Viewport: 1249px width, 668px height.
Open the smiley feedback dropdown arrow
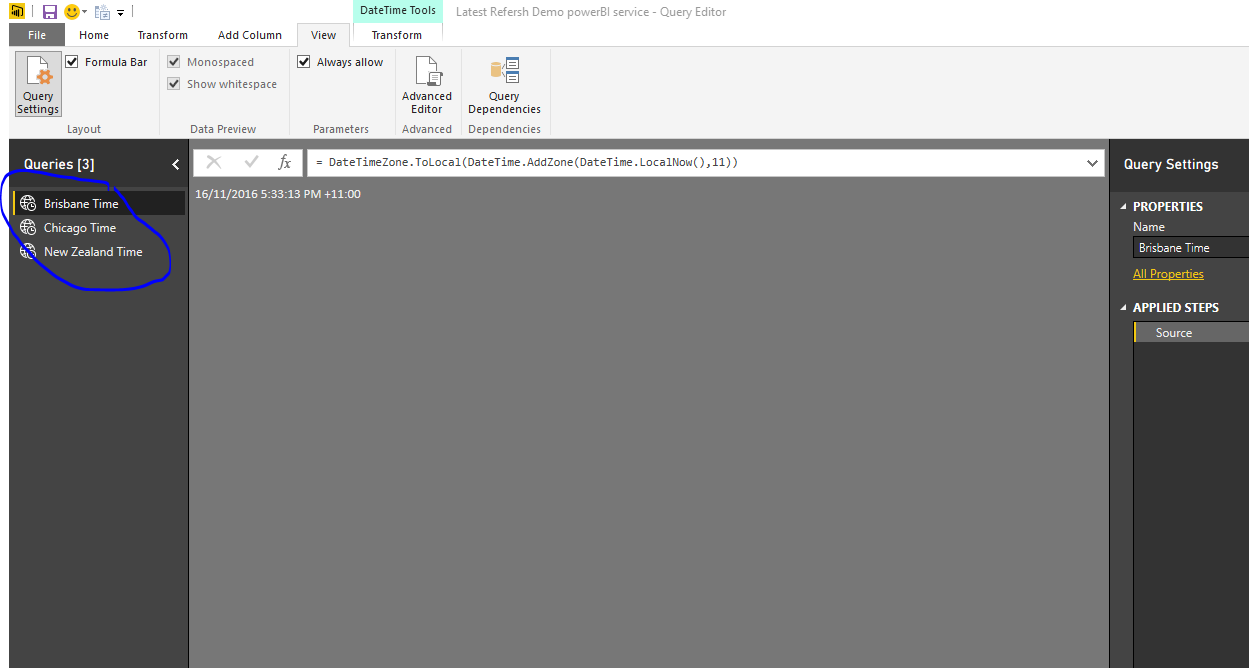tap(85, 13)
